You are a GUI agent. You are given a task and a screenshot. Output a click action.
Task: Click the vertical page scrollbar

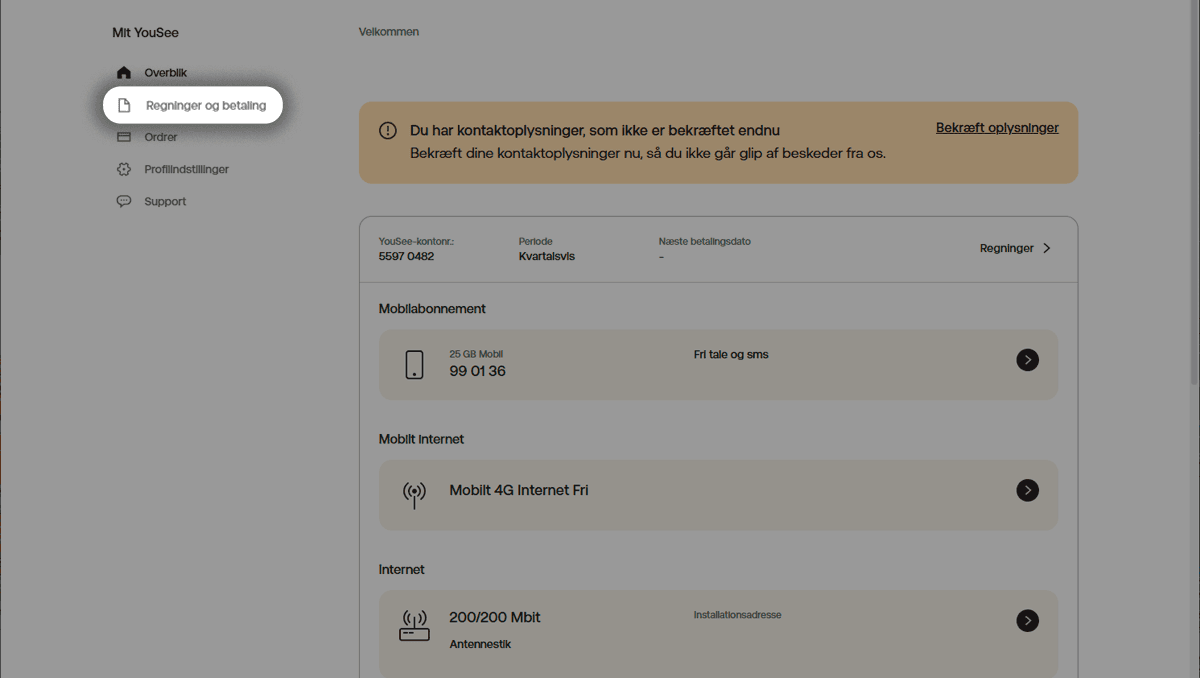[1193, 200]
